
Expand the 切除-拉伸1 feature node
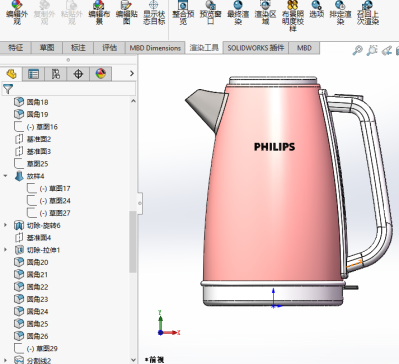click(5, 250)
